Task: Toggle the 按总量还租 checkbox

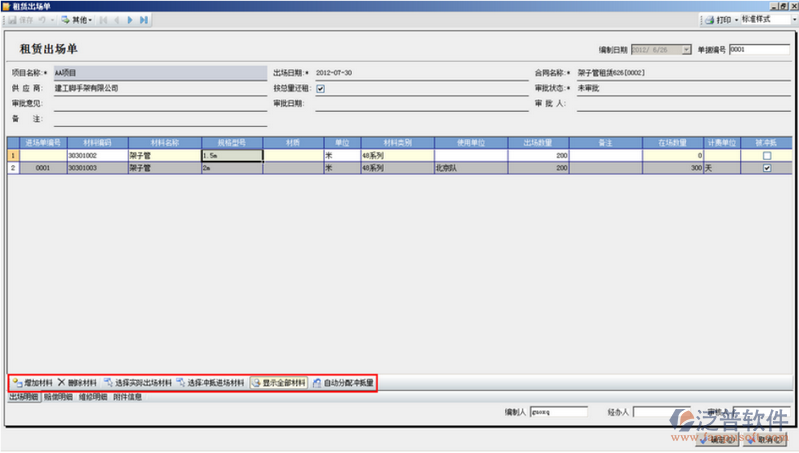Action: point(321,89)
